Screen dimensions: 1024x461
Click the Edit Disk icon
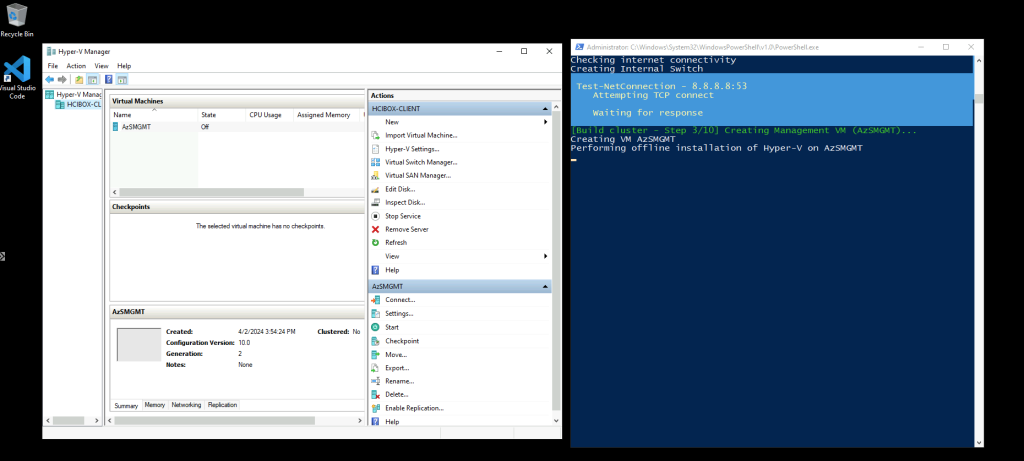coord(376,189)
